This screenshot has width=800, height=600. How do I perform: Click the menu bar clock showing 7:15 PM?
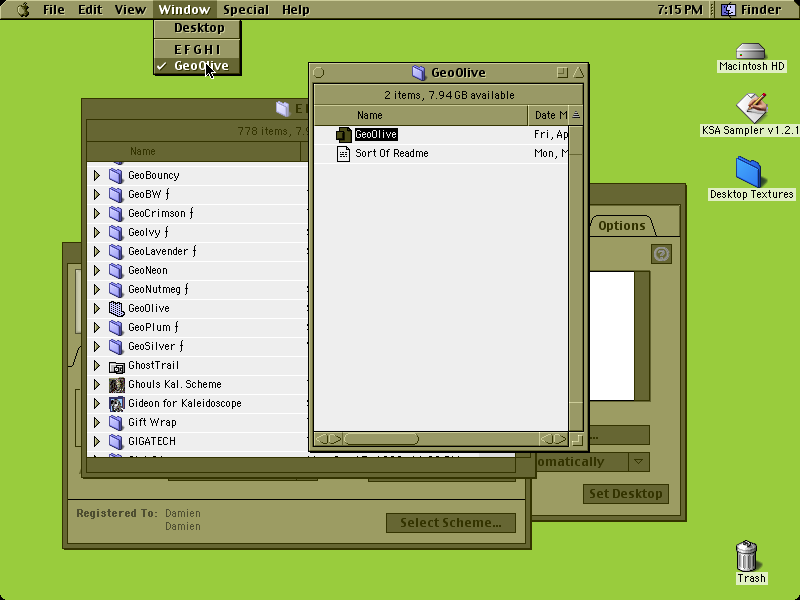(x=680, y=9)
